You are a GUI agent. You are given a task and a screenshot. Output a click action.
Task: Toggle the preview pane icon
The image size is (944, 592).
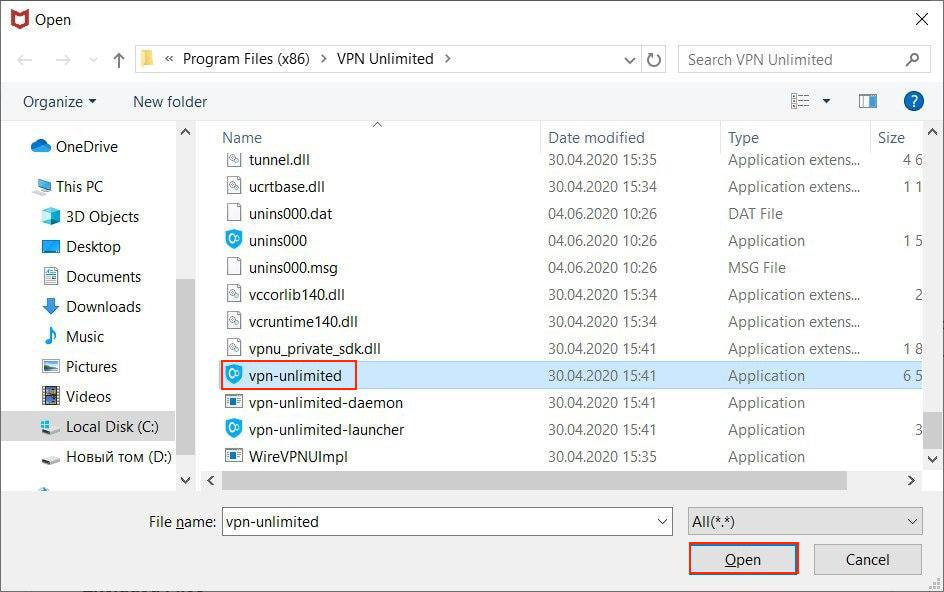click(867, 101)
